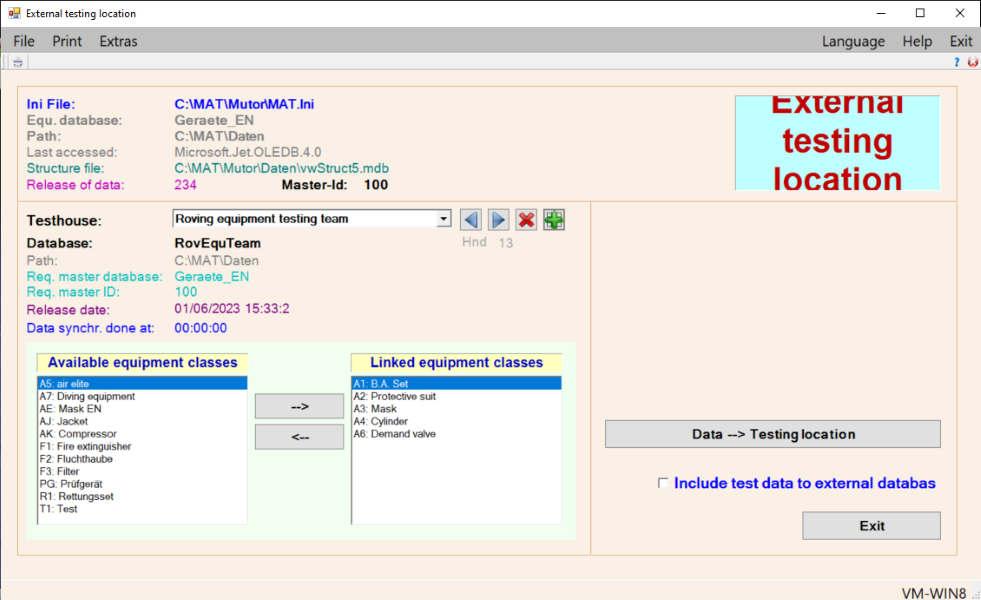
Task: Enable Include test data to external database
Action: [x=662, y=484]
